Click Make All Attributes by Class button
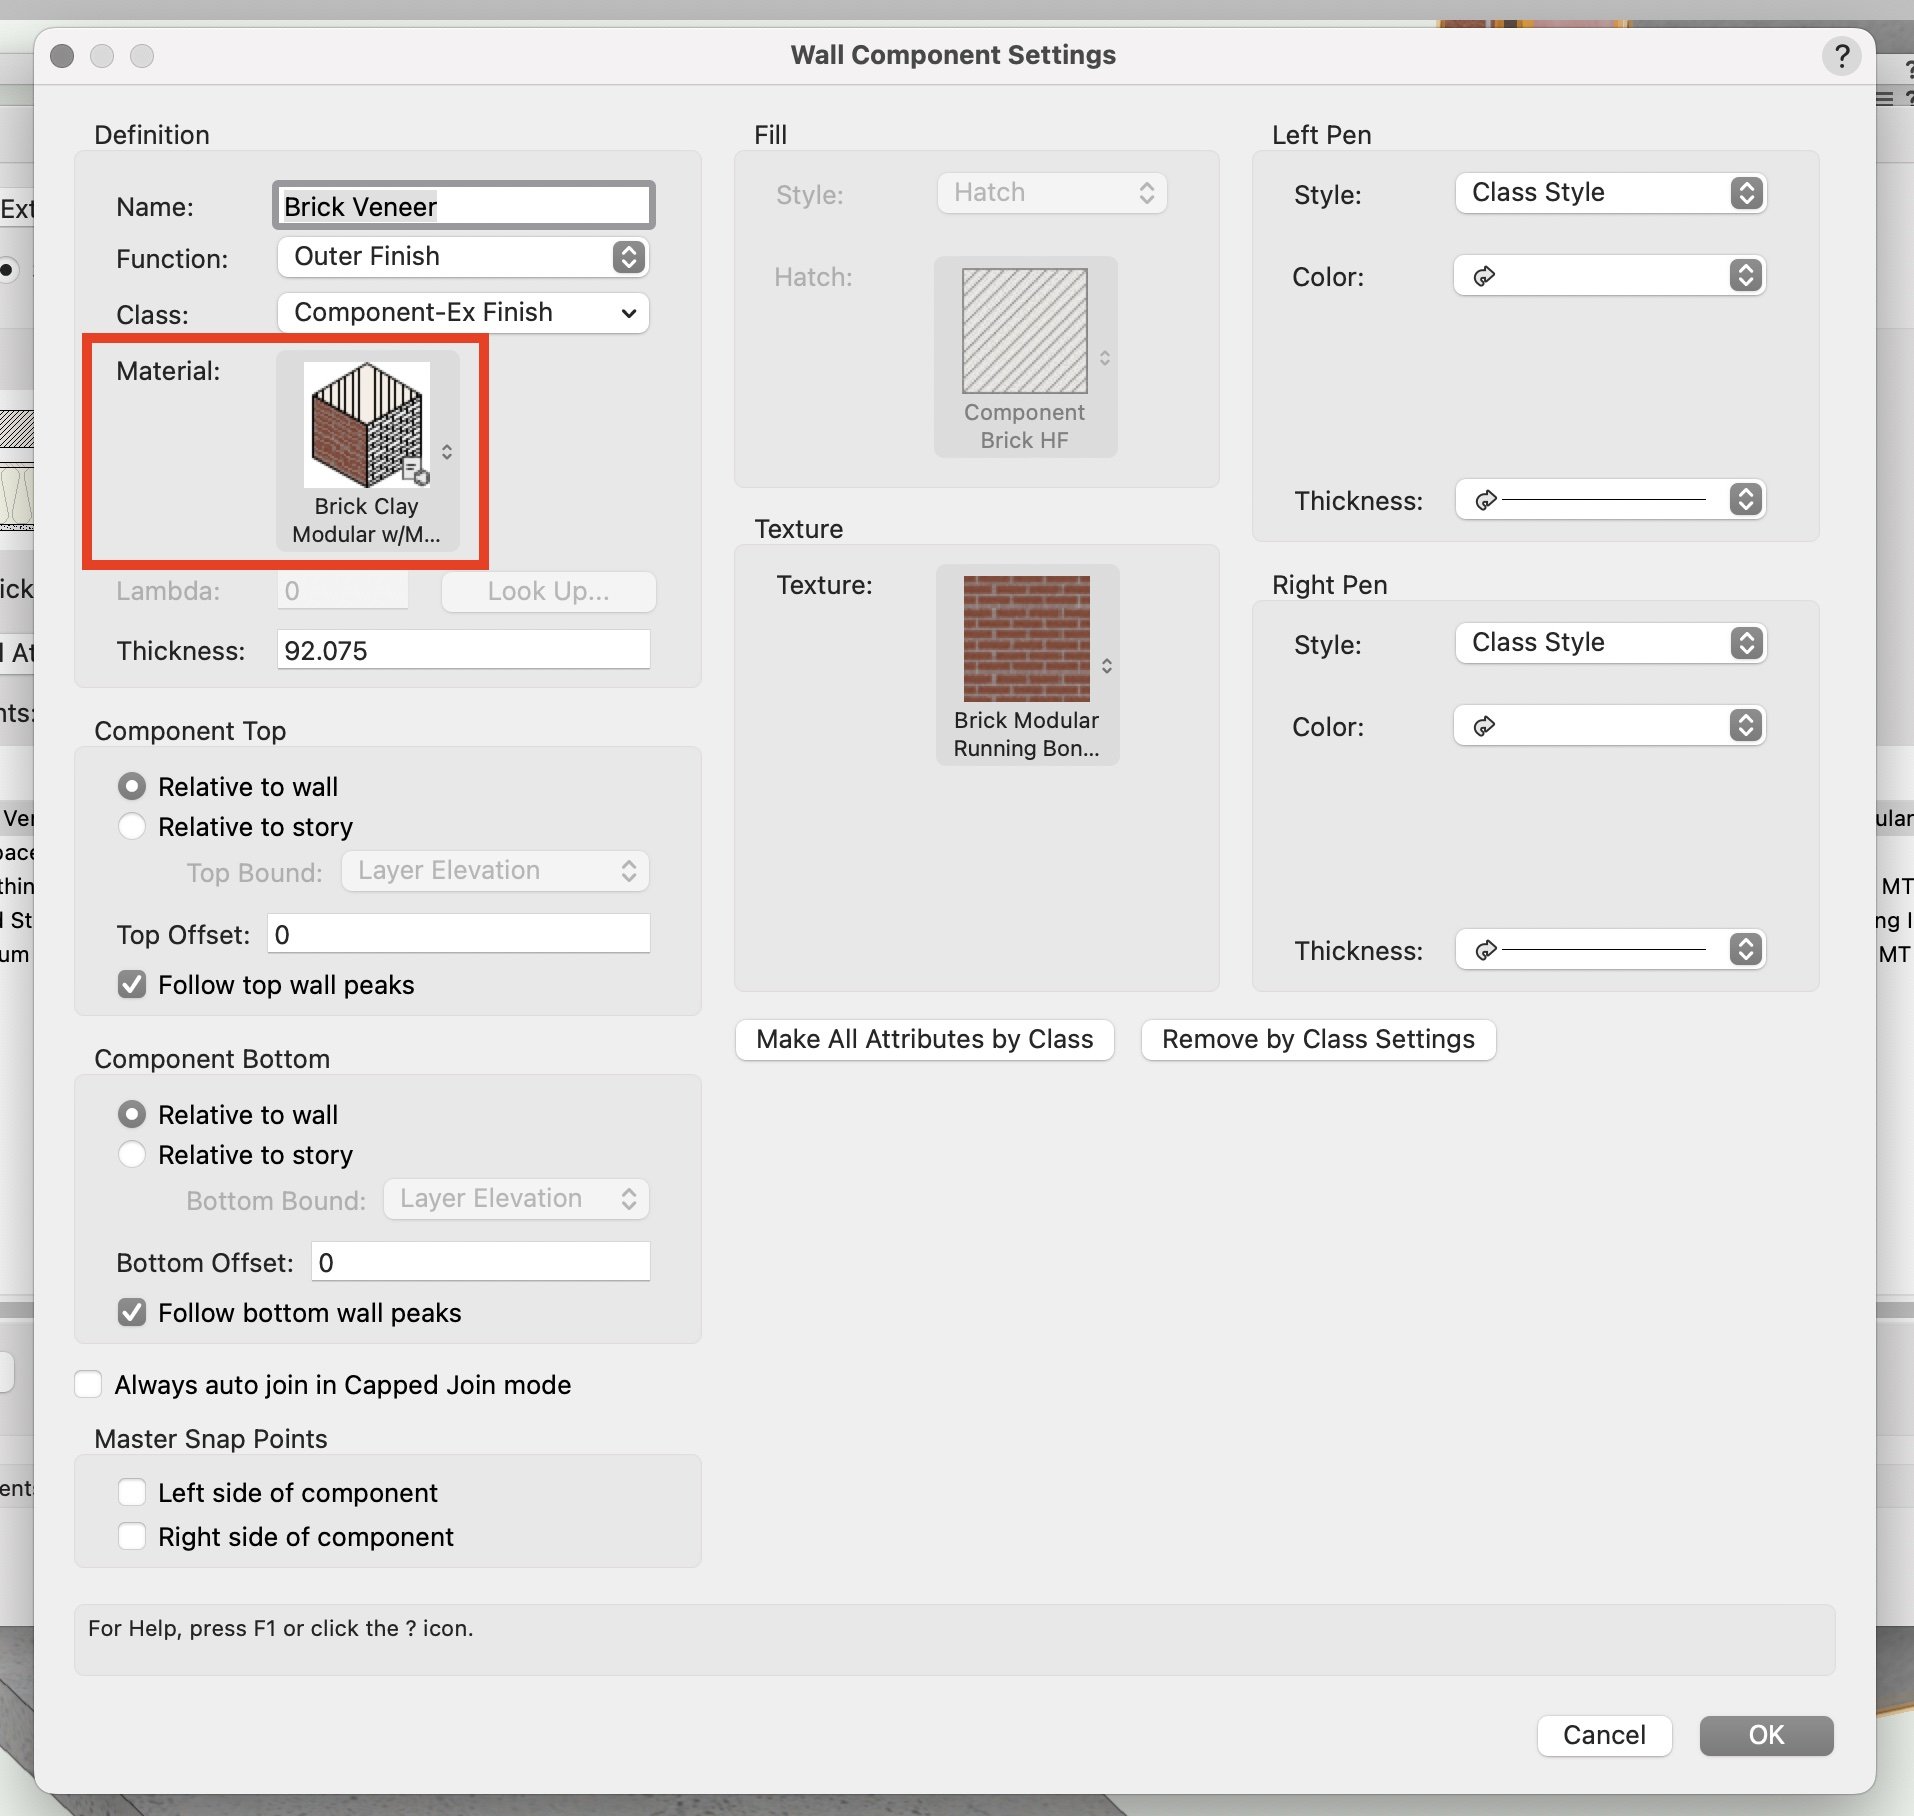Image resolution: width=1914 pixels, height=1816 pixels. (x=924, y=1040)
